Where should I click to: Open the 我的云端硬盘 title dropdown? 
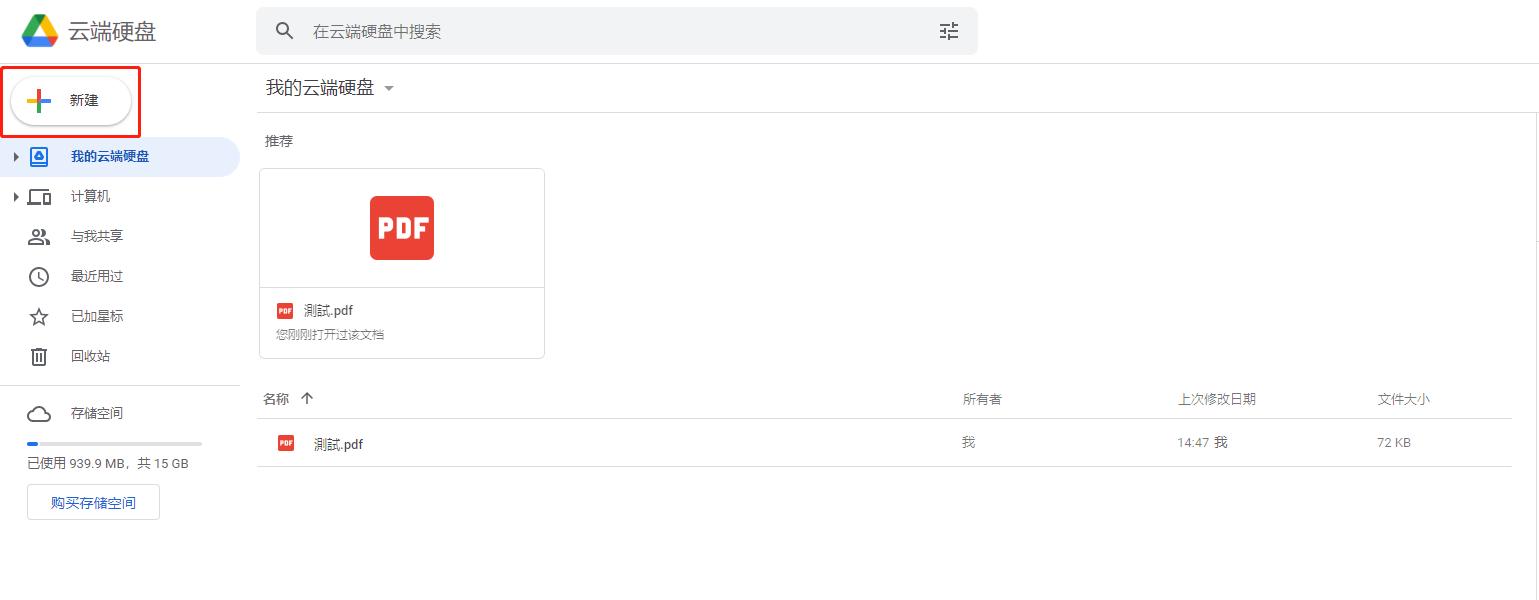click(389, 88)
